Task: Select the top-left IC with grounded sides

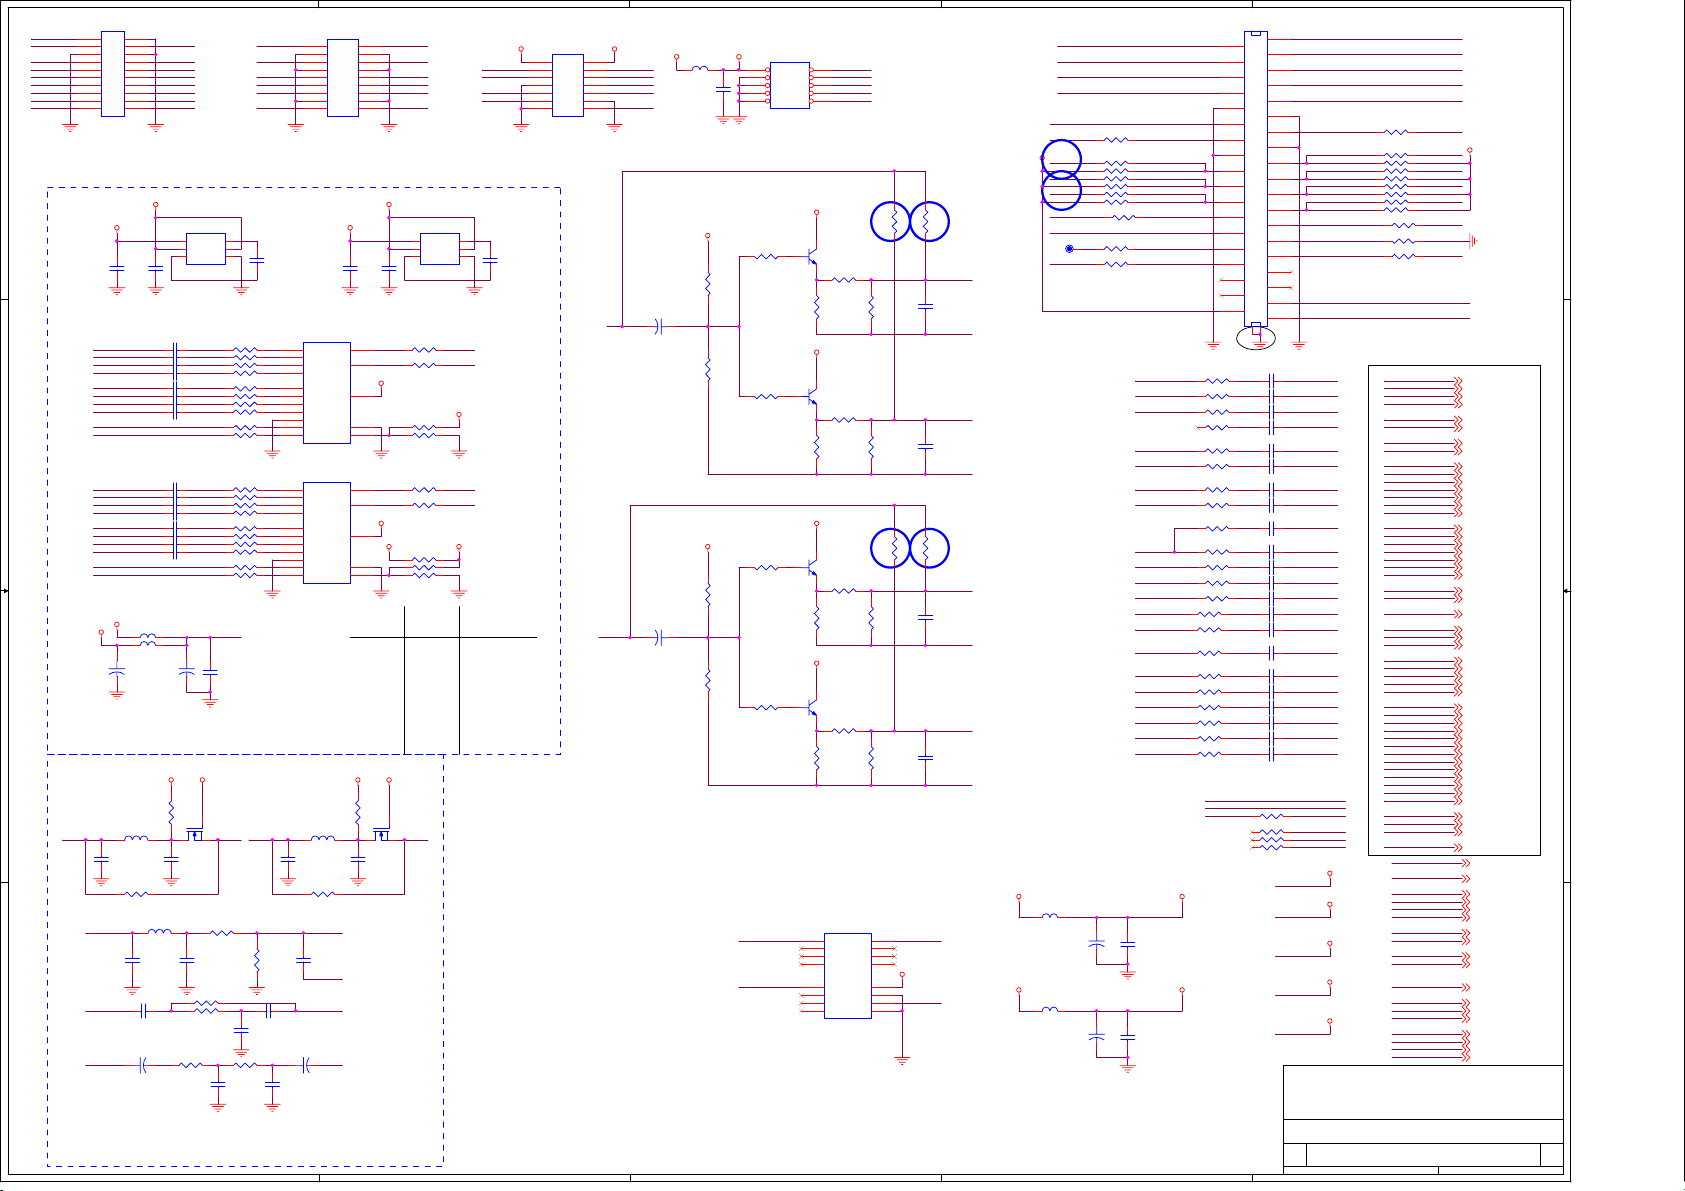Action: 113,73
